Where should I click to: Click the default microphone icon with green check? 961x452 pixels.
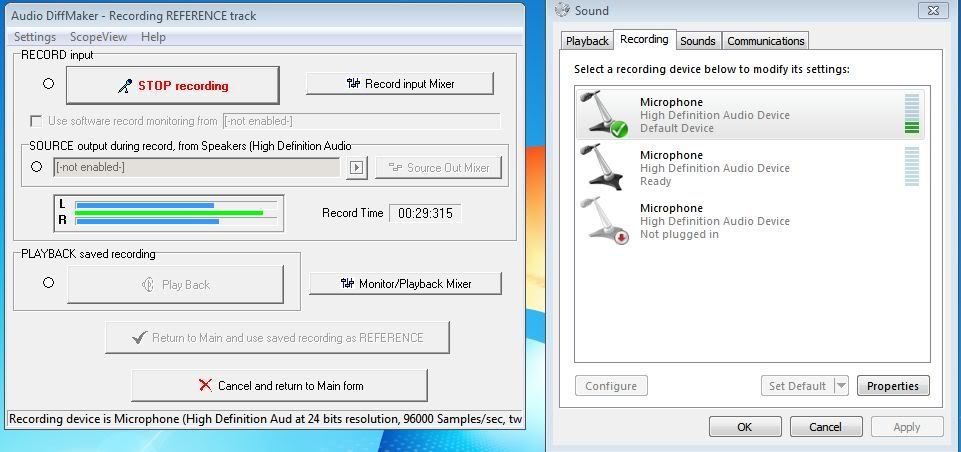click(604, 114)
